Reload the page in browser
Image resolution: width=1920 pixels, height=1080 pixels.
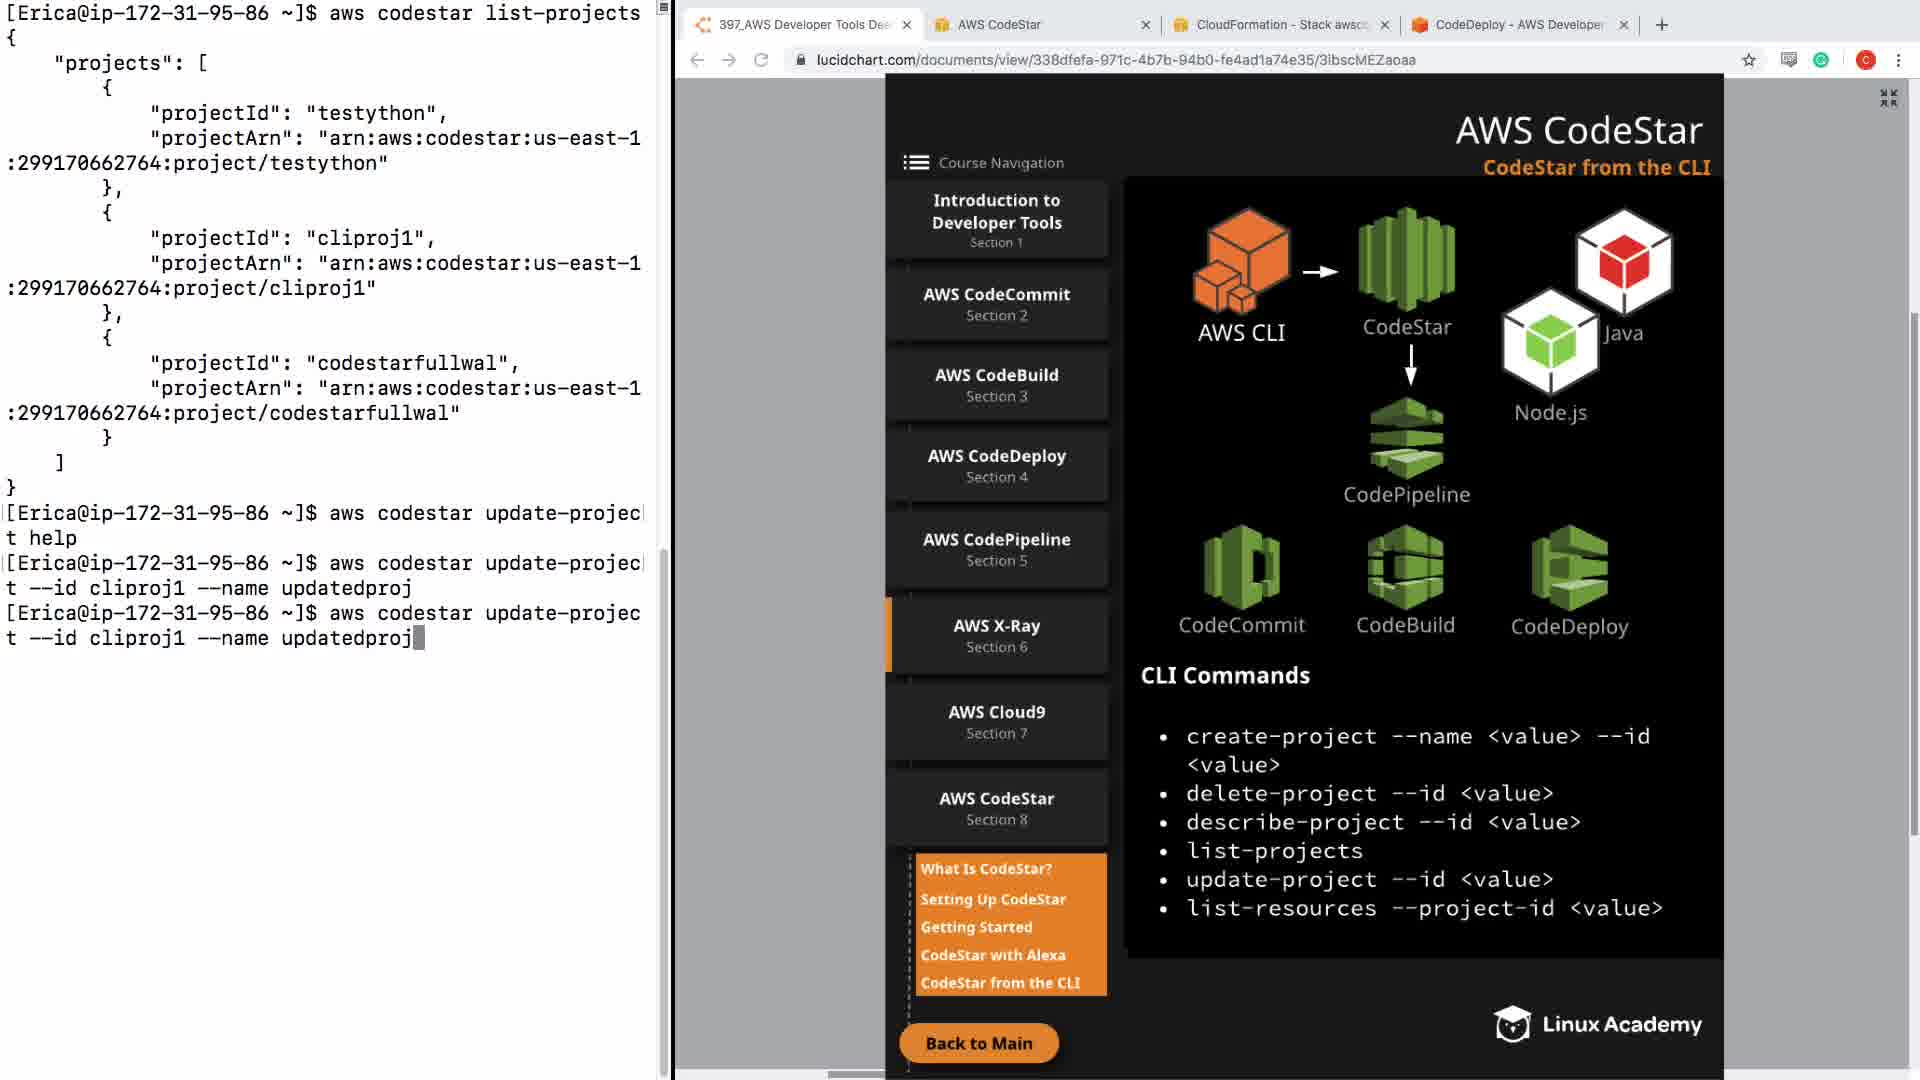(x=761, y=60)
